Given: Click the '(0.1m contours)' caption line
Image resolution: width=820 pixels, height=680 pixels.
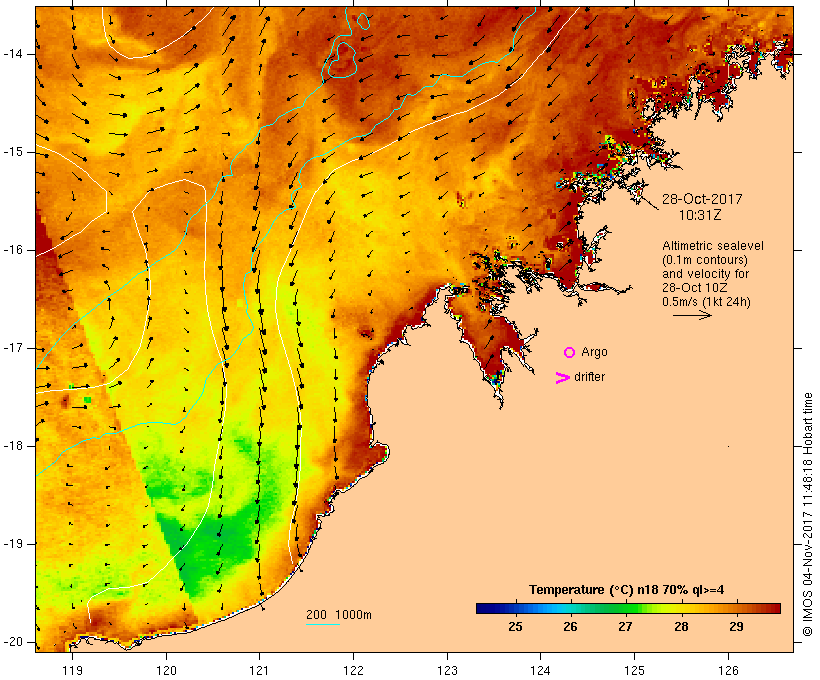Looking at the screenshot, I should [x=705, y=260].
